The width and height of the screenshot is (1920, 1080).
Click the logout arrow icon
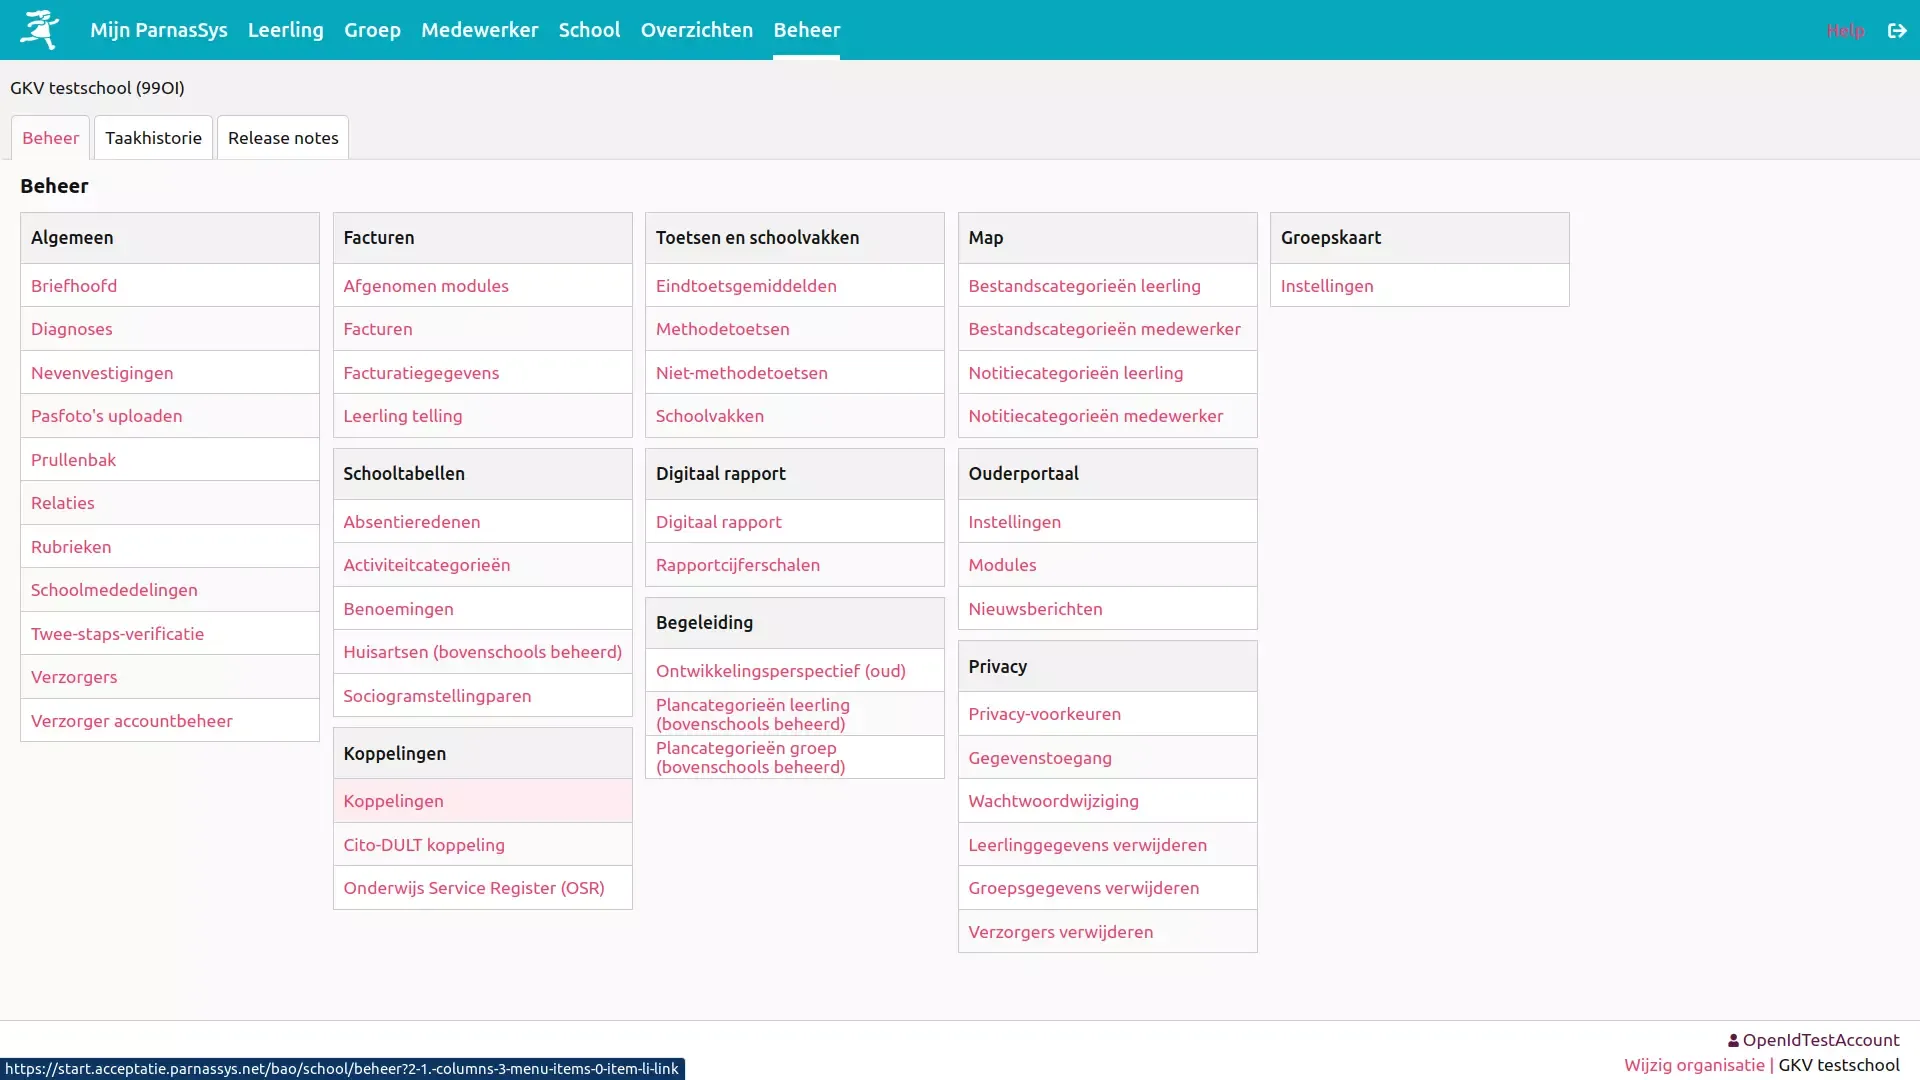tap(1897, 31)
